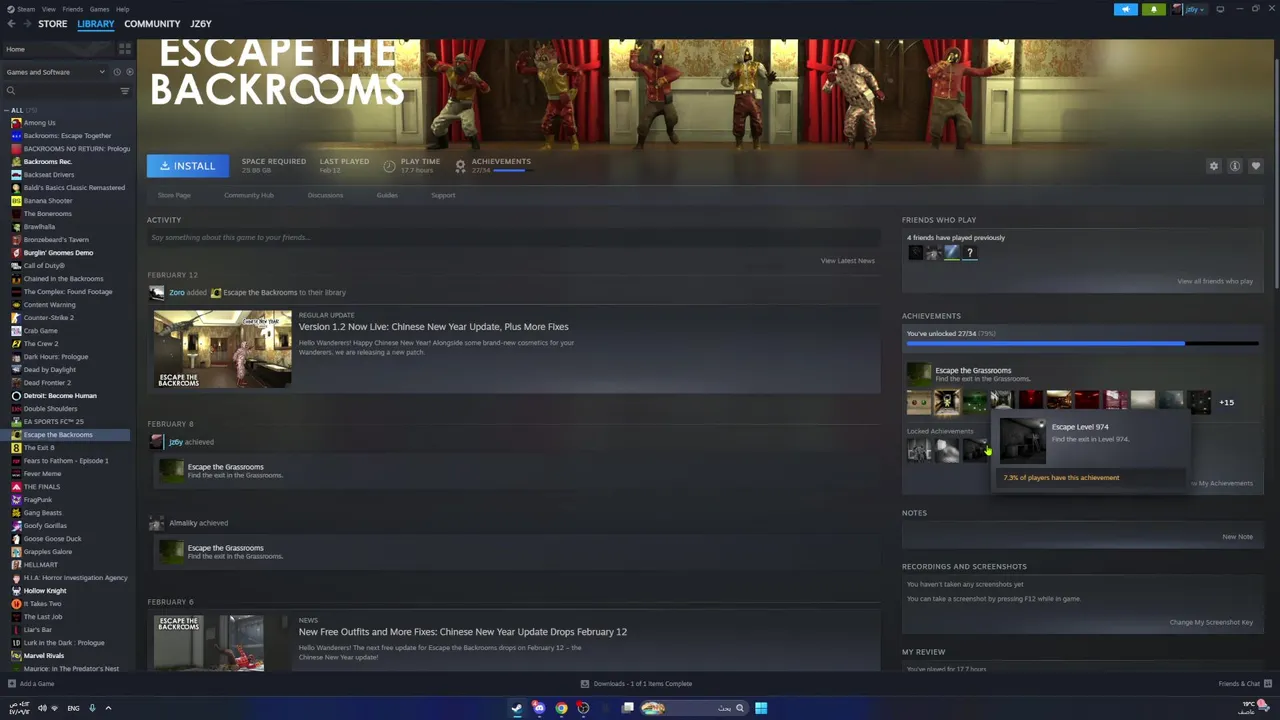
Task: Show hidden system tray icons chevron
Action: click(x=108, y=708)
